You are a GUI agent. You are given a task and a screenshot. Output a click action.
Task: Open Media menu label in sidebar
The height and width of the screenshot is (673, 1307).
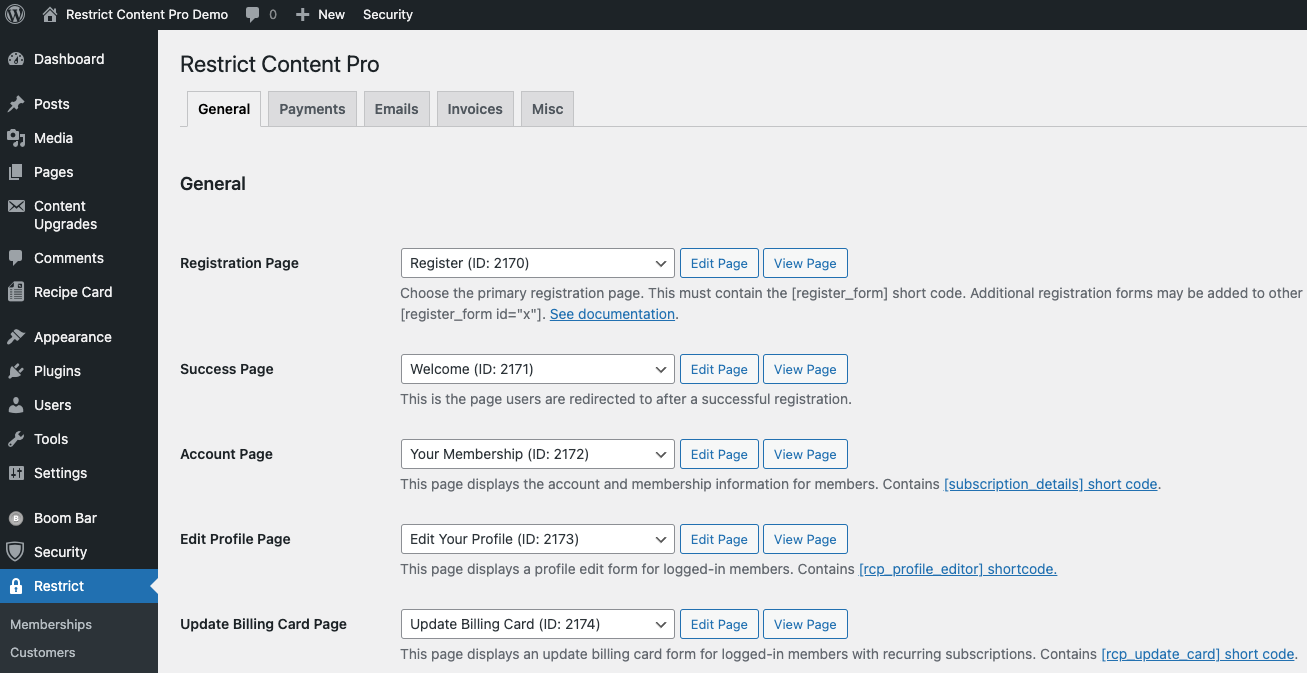click(53, 138)
